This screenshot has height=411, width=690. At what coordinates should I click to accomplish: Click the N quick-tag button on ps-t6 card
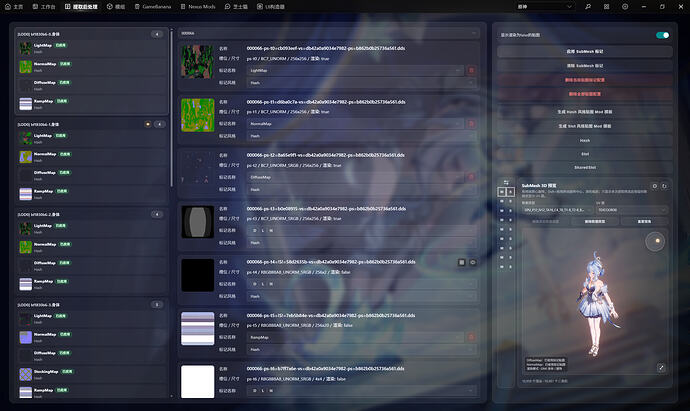271,391
